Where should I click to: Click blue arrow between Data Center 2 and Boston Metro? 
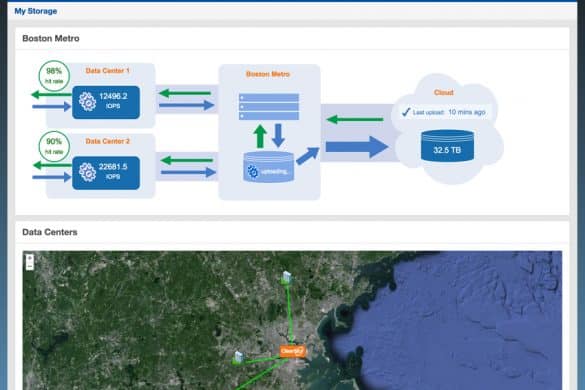(188, 172)
